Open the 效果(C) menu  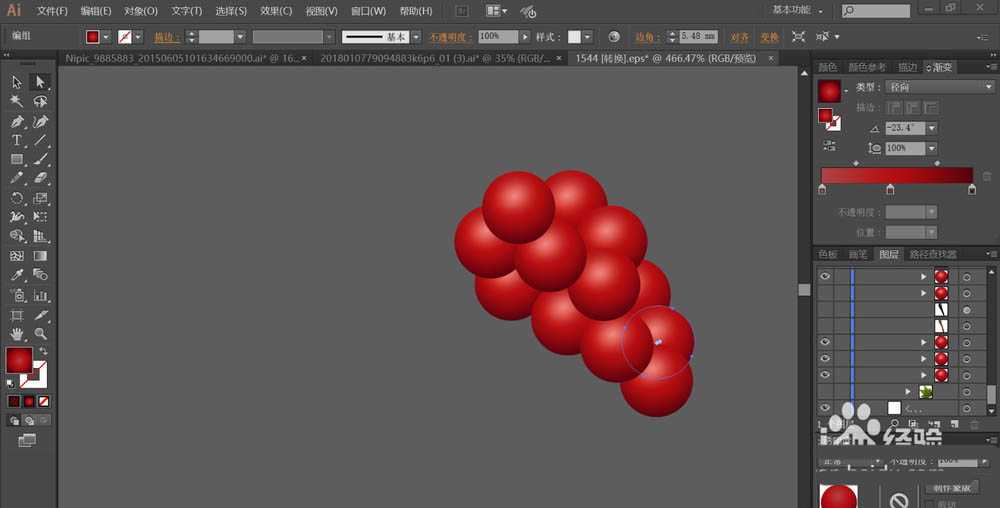coord(276,11)
